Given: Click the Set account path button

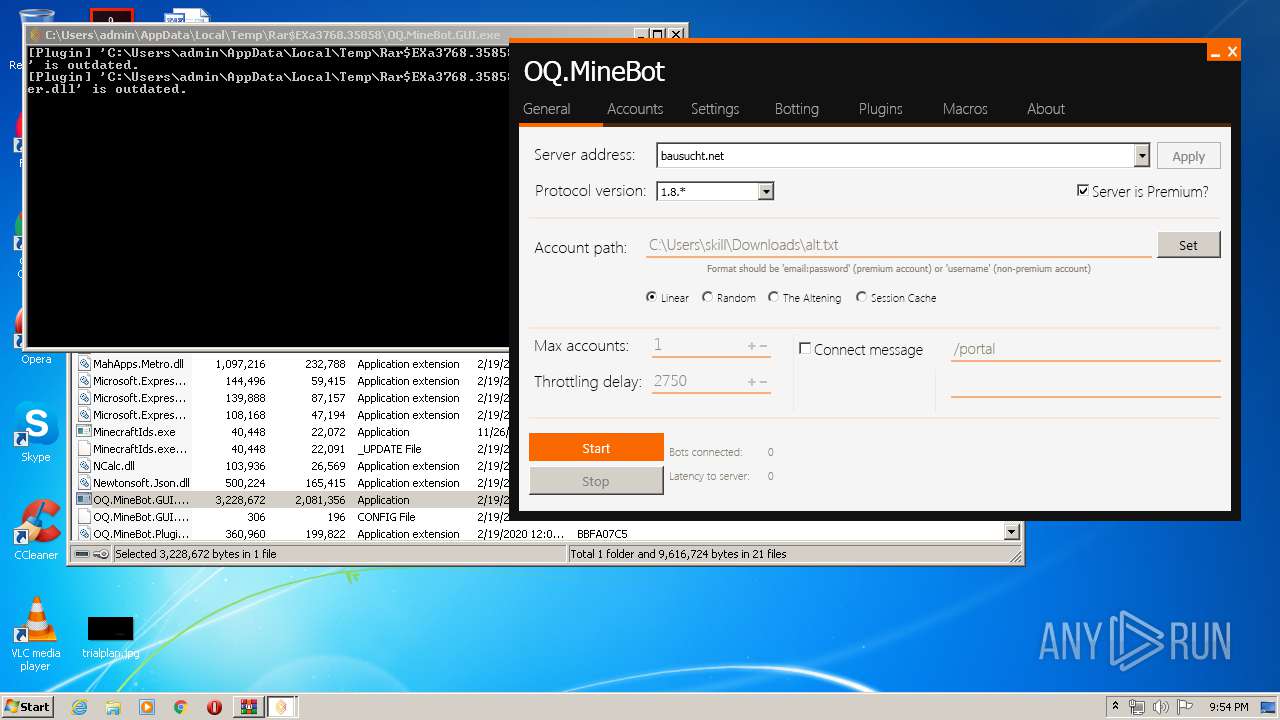Looking at the screenshot, I should coord(1188,245).
